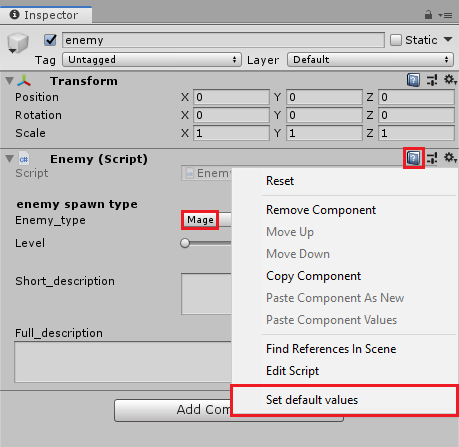Click the Transform component title
Image resolution: width=459 pixels, height=447 pixels.
click(x=84, y=81)
